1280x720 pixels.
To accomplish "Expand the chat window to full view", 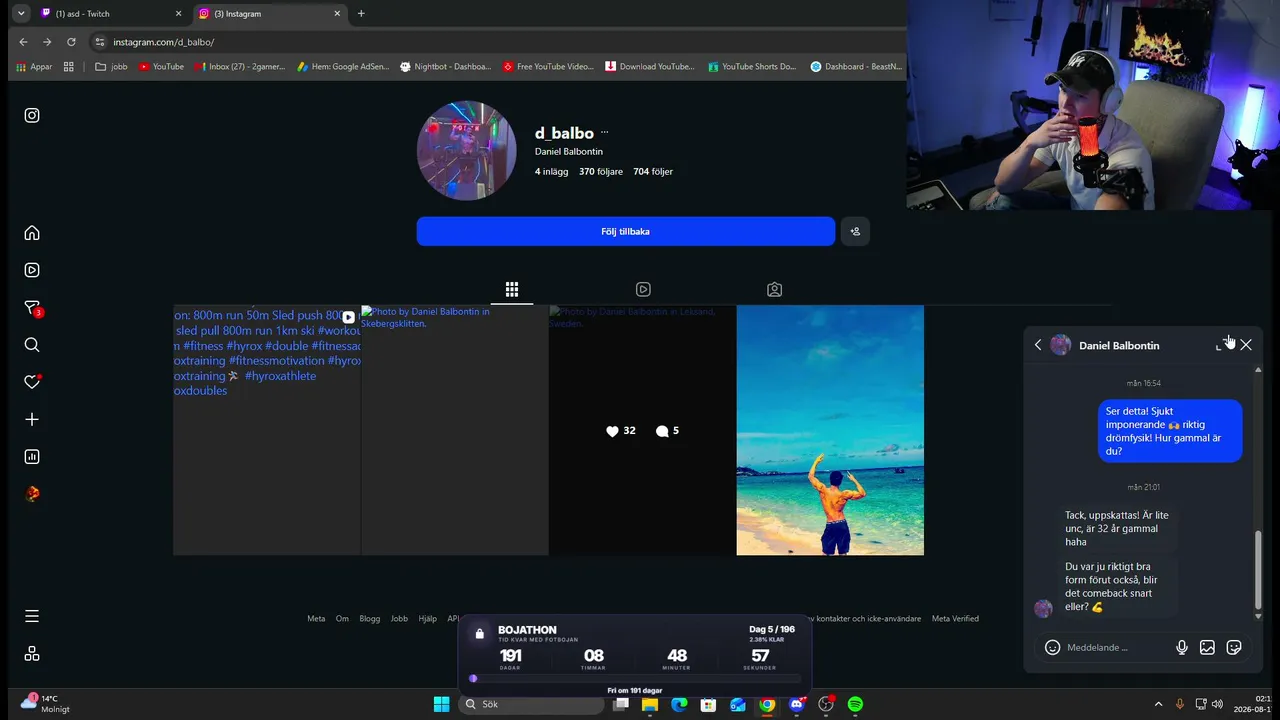I will click(x=1221, y=345).
